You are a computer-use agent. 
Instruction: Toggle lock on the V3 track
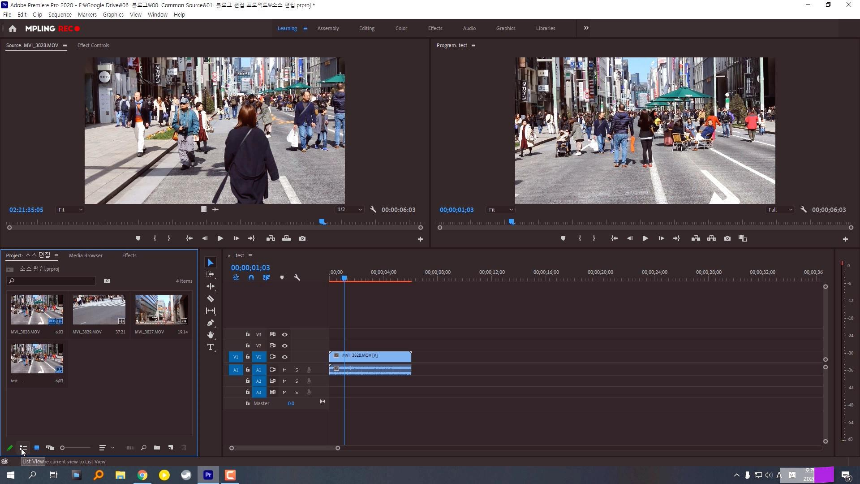248,334
